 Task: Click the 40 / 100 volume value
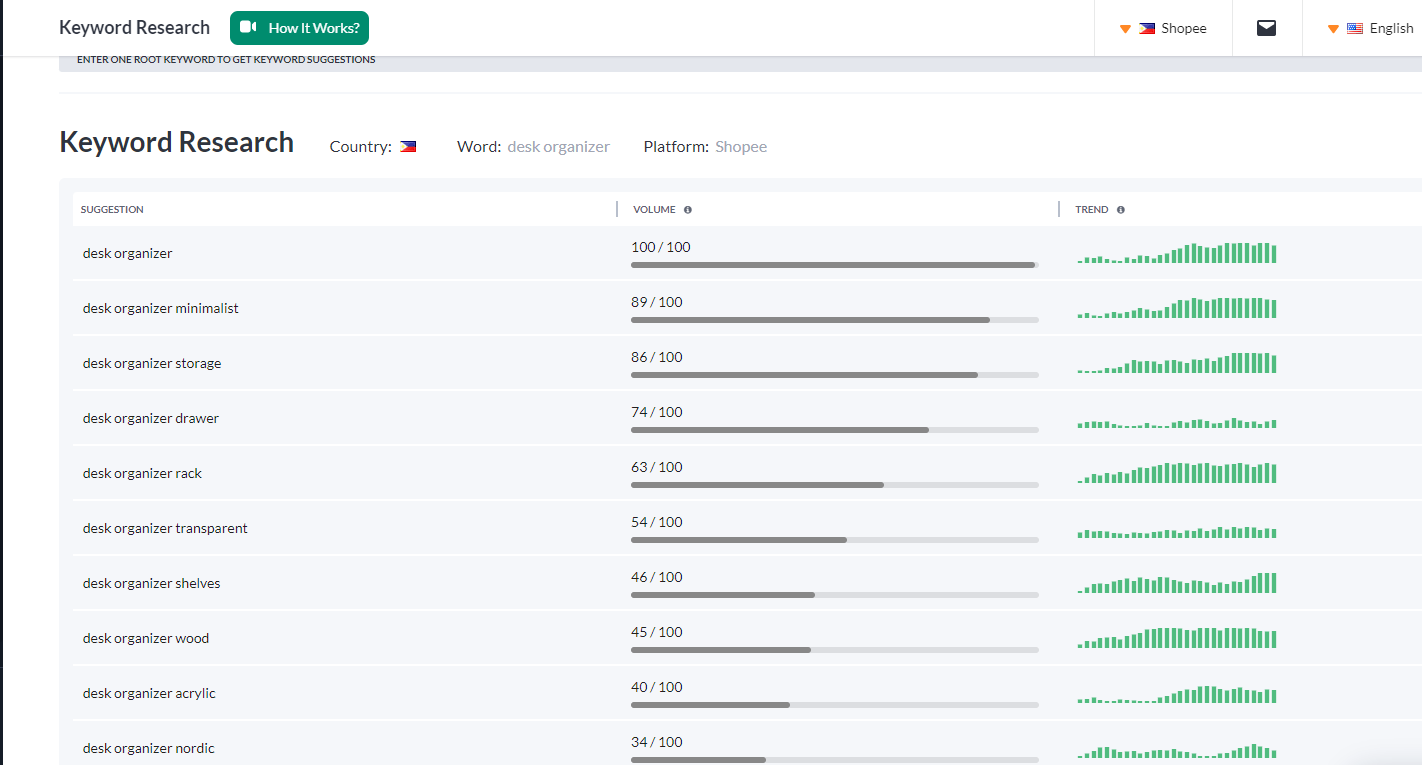[657, 687]
